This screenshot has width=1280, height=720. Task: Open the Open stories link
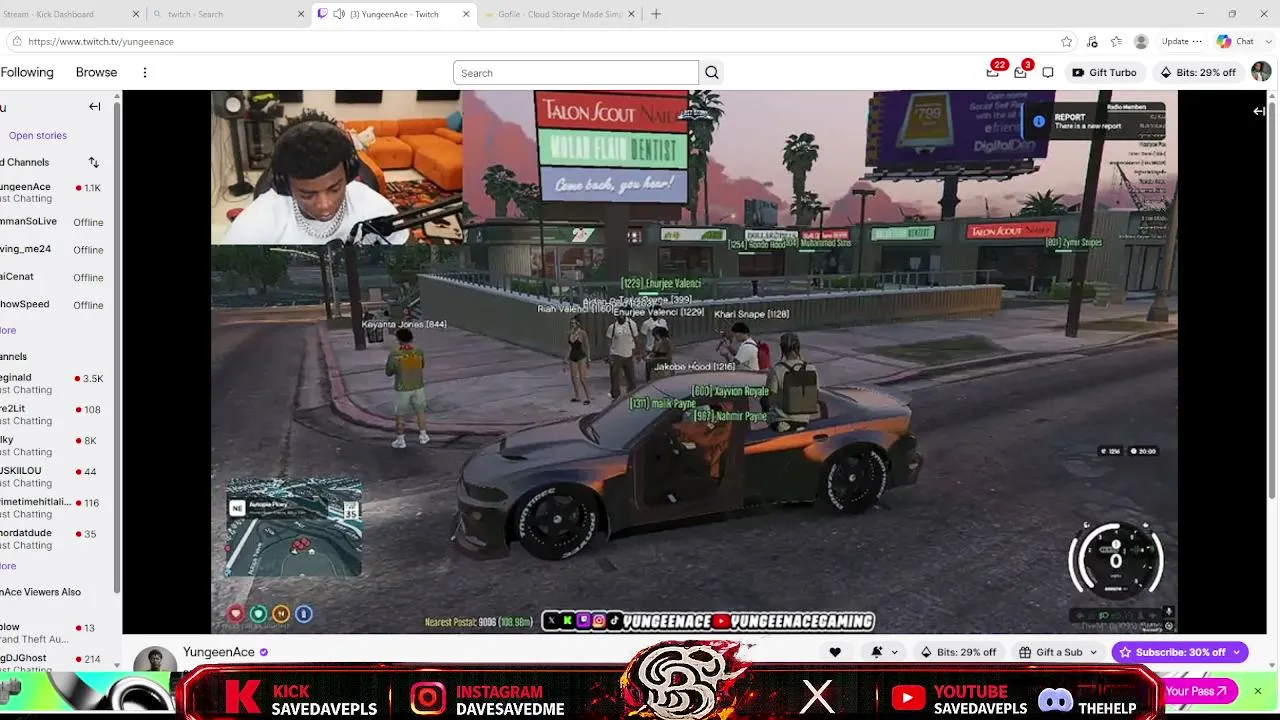coord(38,135)
